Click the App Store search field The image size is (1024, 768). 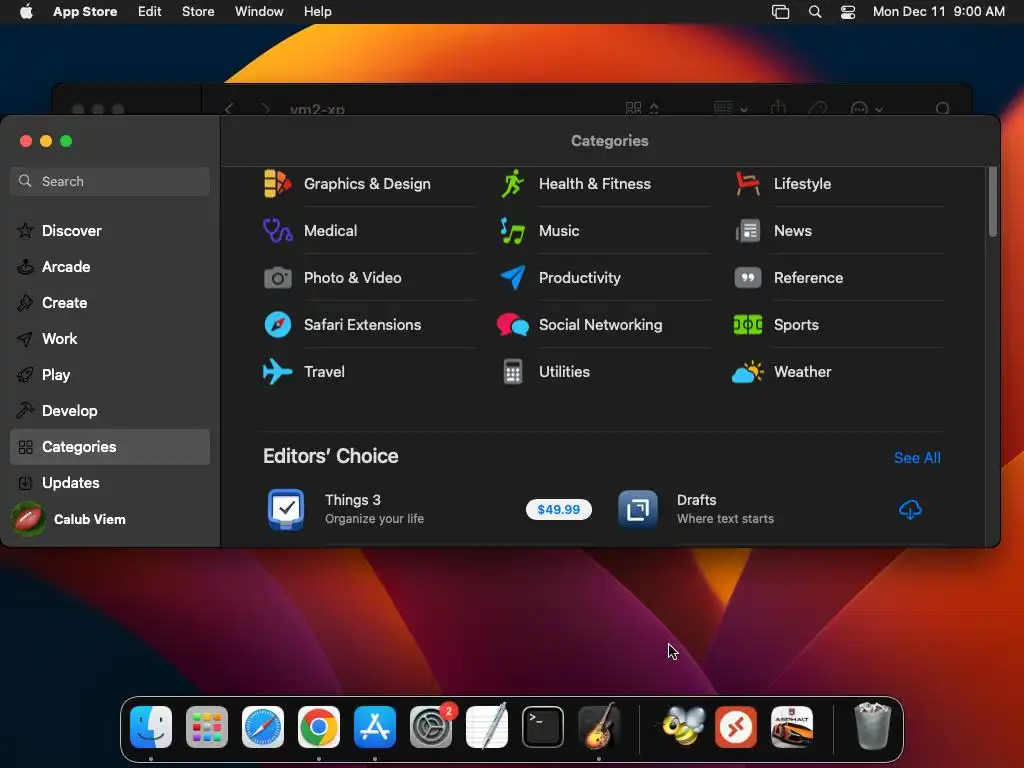(x=110, y=181)
